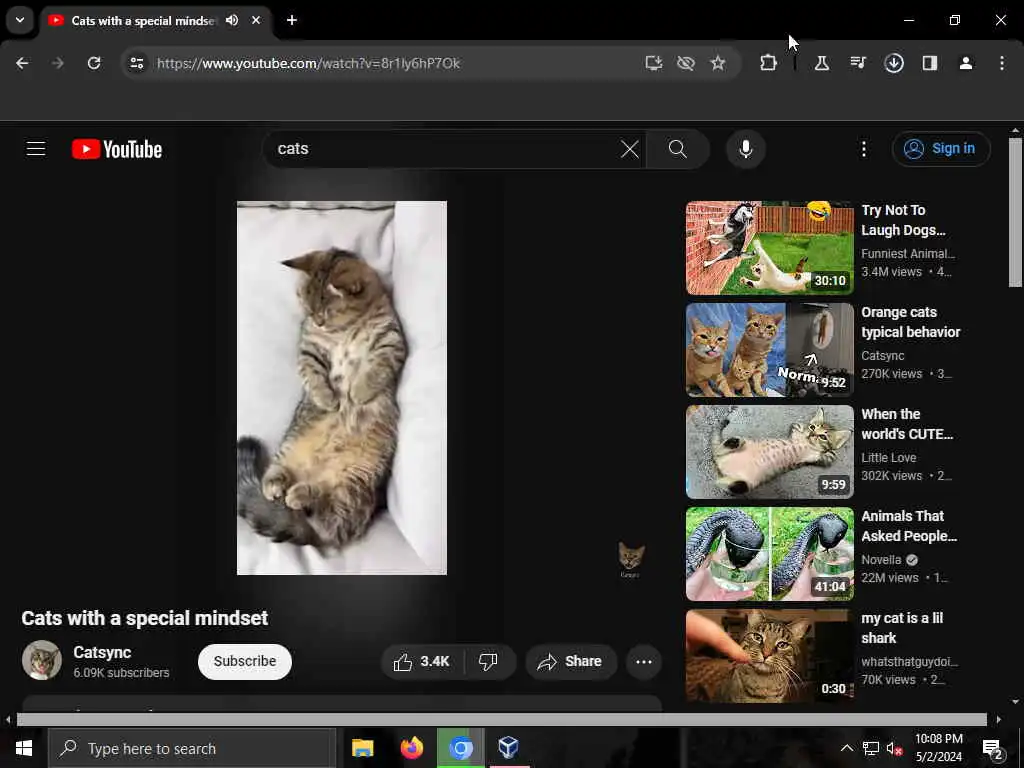Screen dimensions: 1024x768
Task: Expand the tab search dropdown
Action: click(20, 20)
